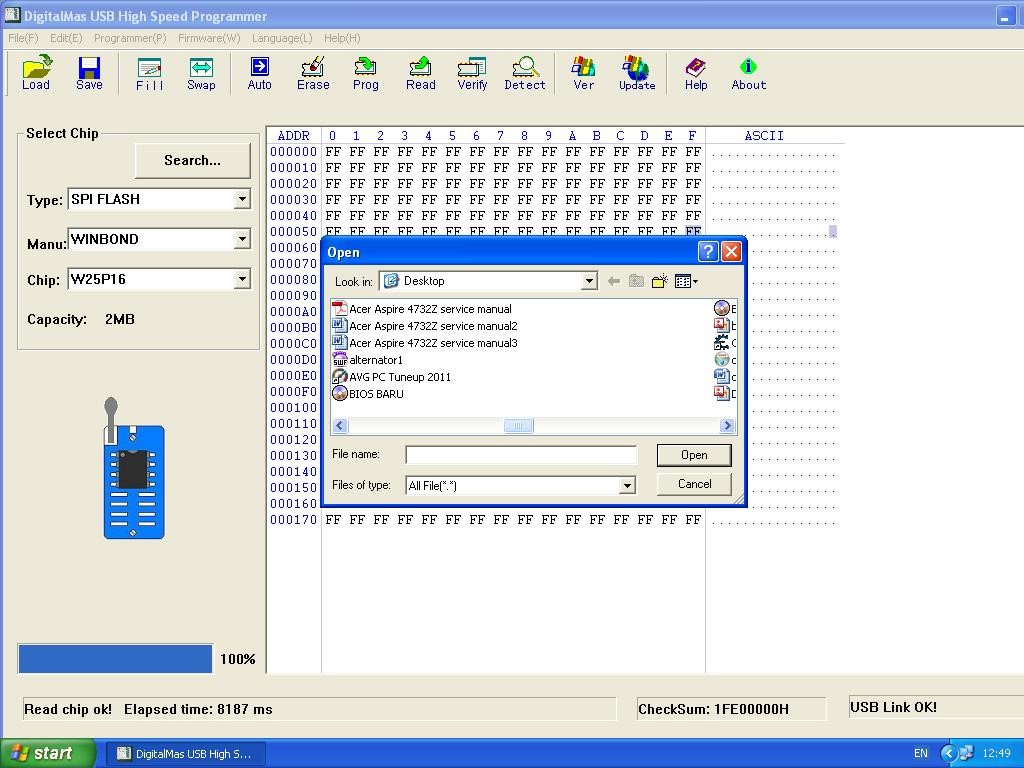Click the File name input field
This screenshot has height=768, width=1024.
[520, 455]
